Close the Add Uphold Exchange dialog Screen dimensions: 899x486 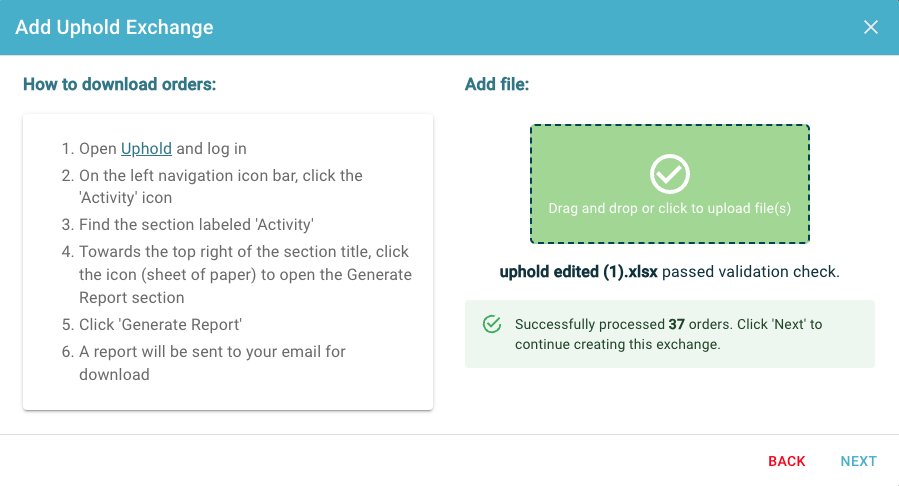(870, 27)
